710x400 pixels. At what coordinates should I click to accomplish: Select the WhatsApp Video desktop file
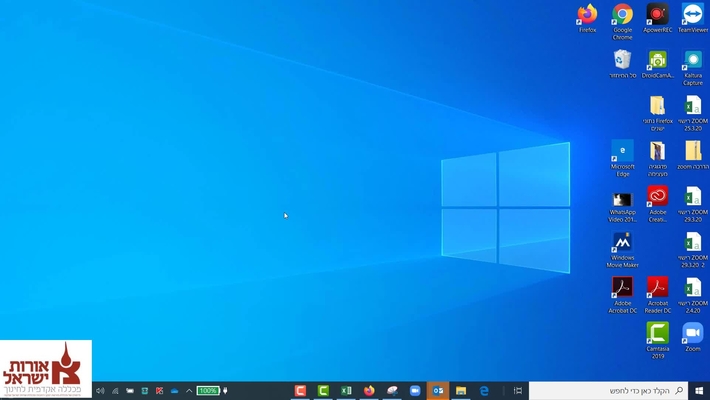(x=622, y=207)
